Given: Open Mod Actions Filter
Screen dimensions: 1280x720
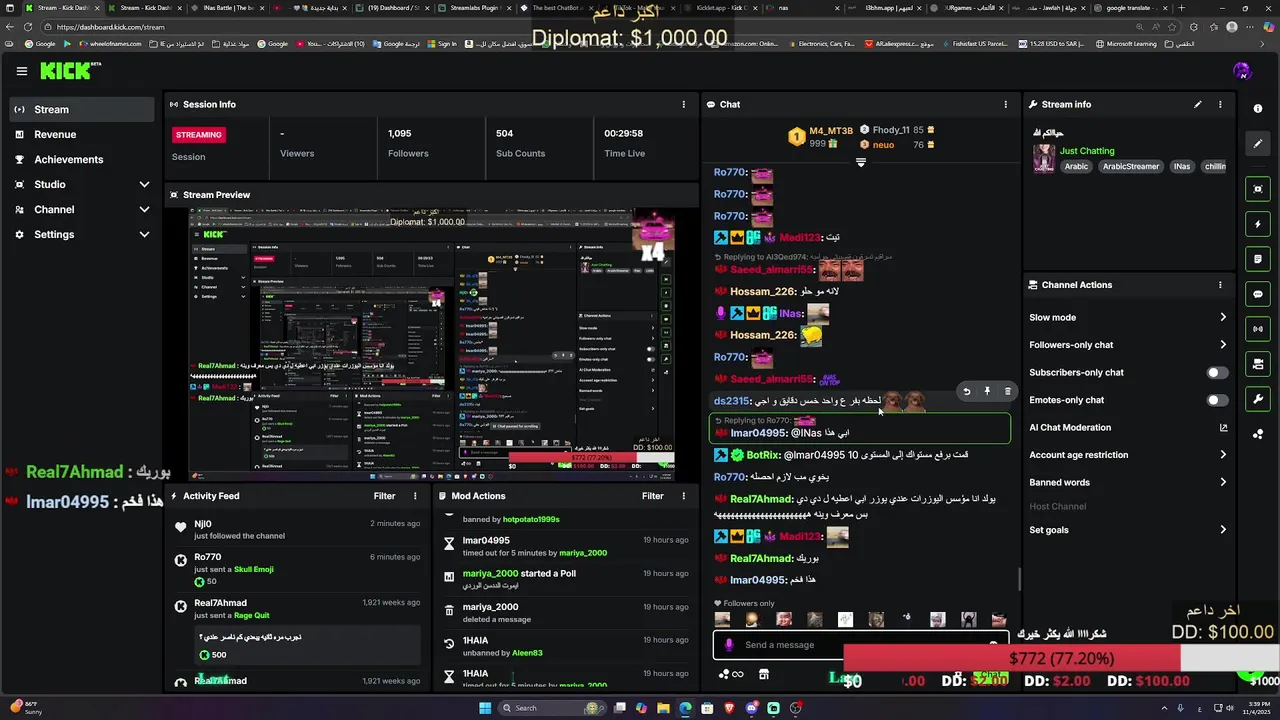Looking at the screenshot, I should coord(653,496).
